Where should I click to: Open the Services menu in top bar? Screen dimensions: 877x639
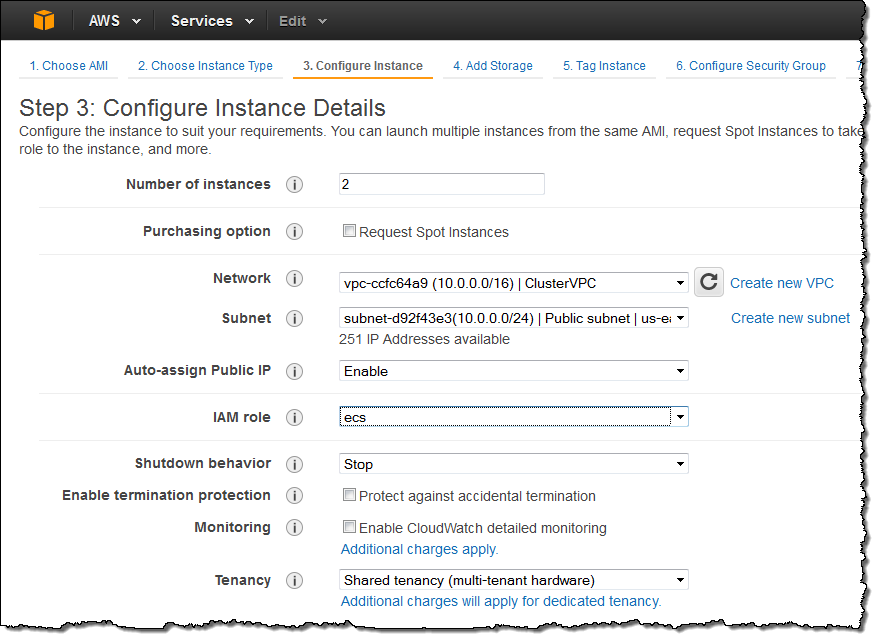[x=211, y=21]
